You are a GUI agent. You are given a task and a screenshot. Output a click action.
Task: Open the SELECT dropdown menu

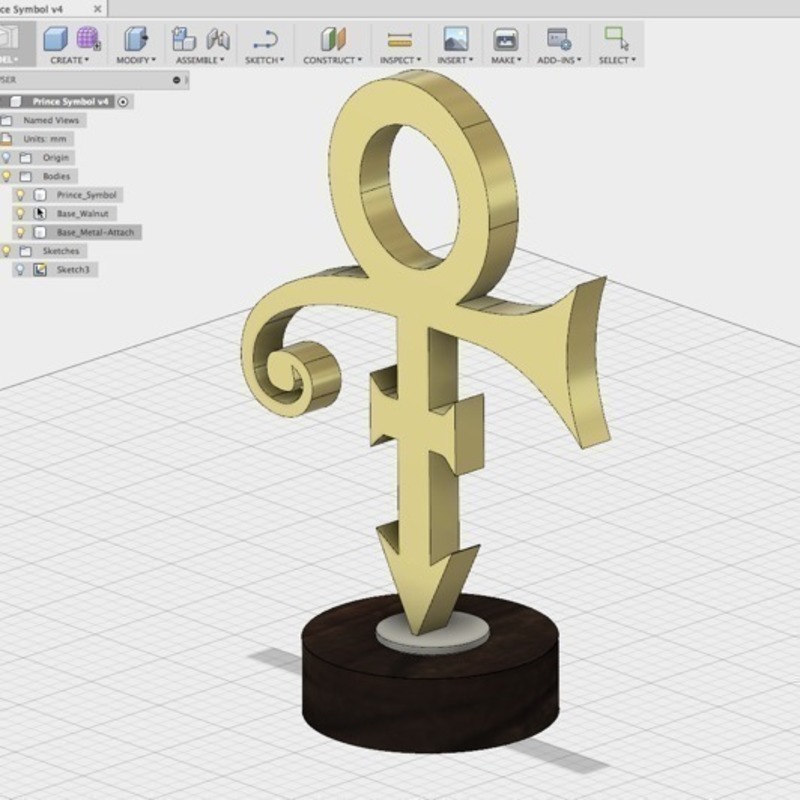click(x=617, y=60)
